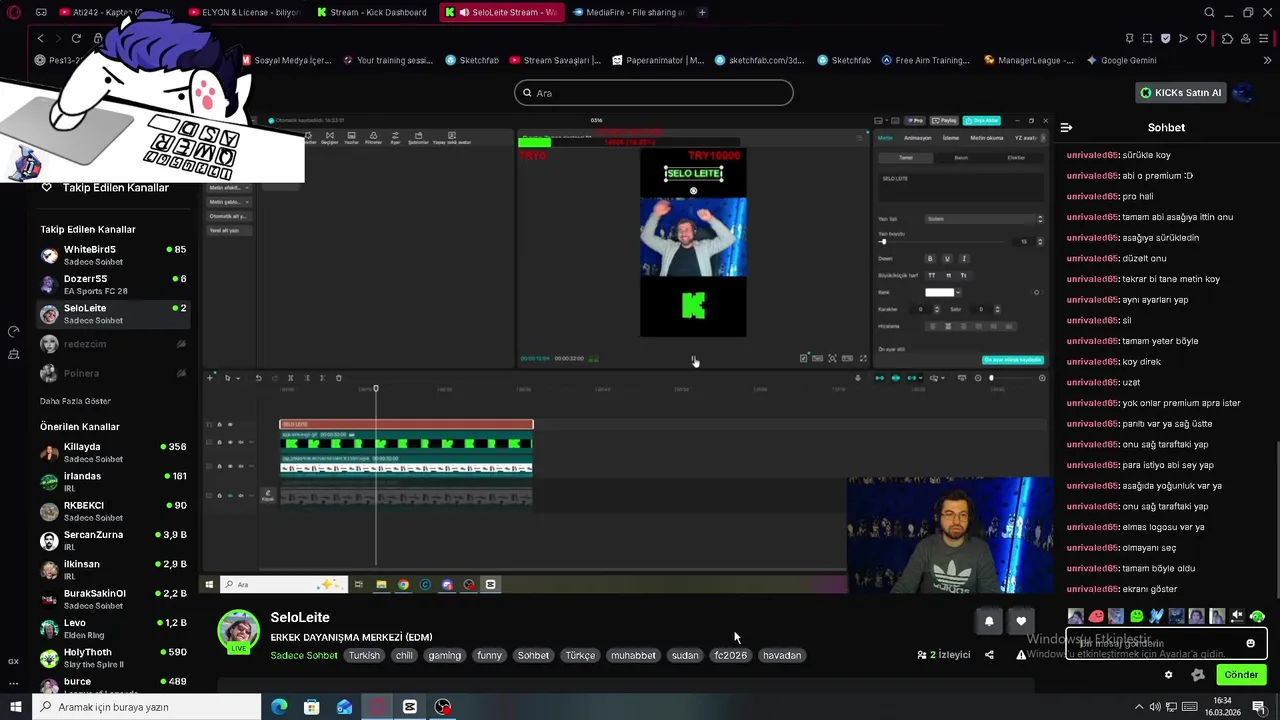This screenshot has height=720, width=1280.
Task: Show hidden icons in the system tray
Action: (x=1140, y=707)
